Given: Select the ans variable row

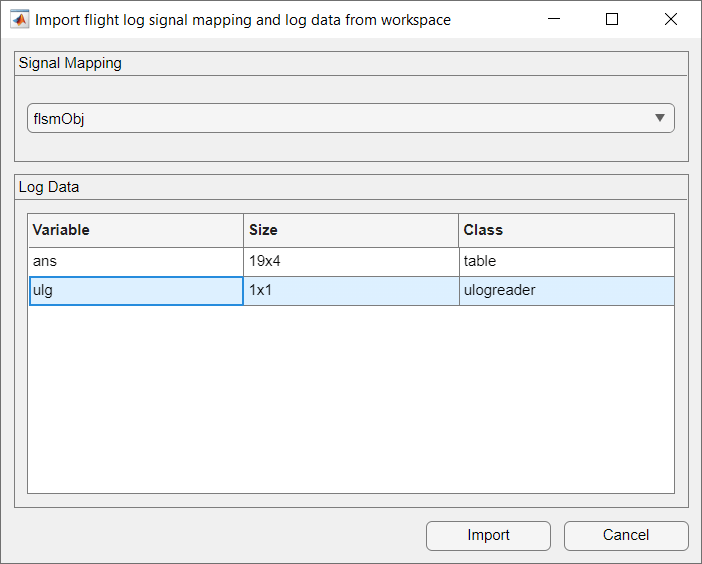Looking at the screenshot, I should (x=135, y=261).
